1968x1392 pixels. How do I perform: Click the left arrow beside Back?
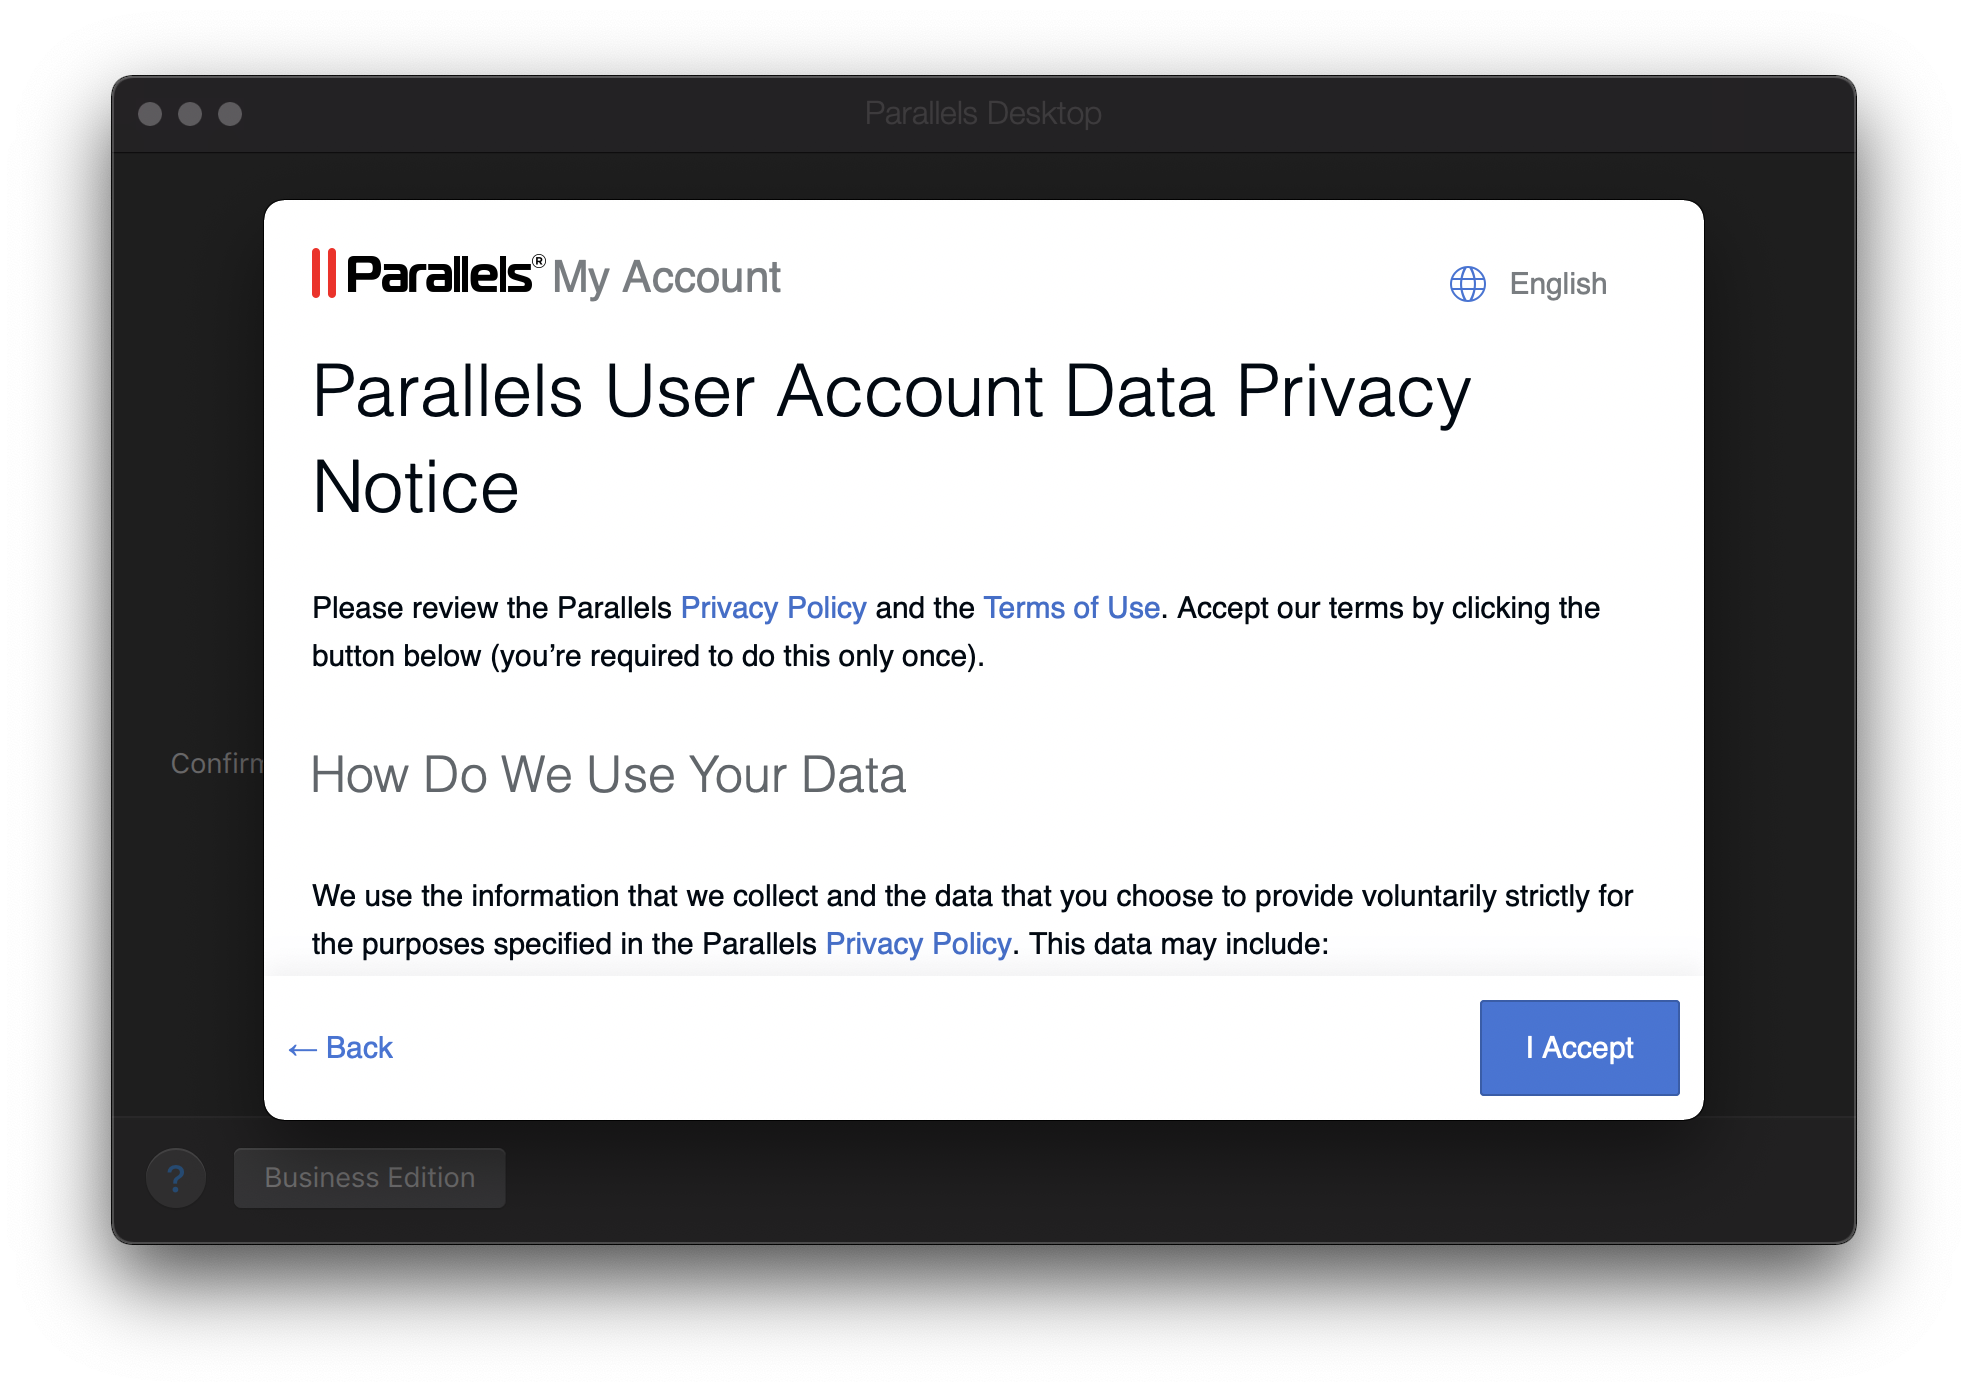coord(302,1049)
